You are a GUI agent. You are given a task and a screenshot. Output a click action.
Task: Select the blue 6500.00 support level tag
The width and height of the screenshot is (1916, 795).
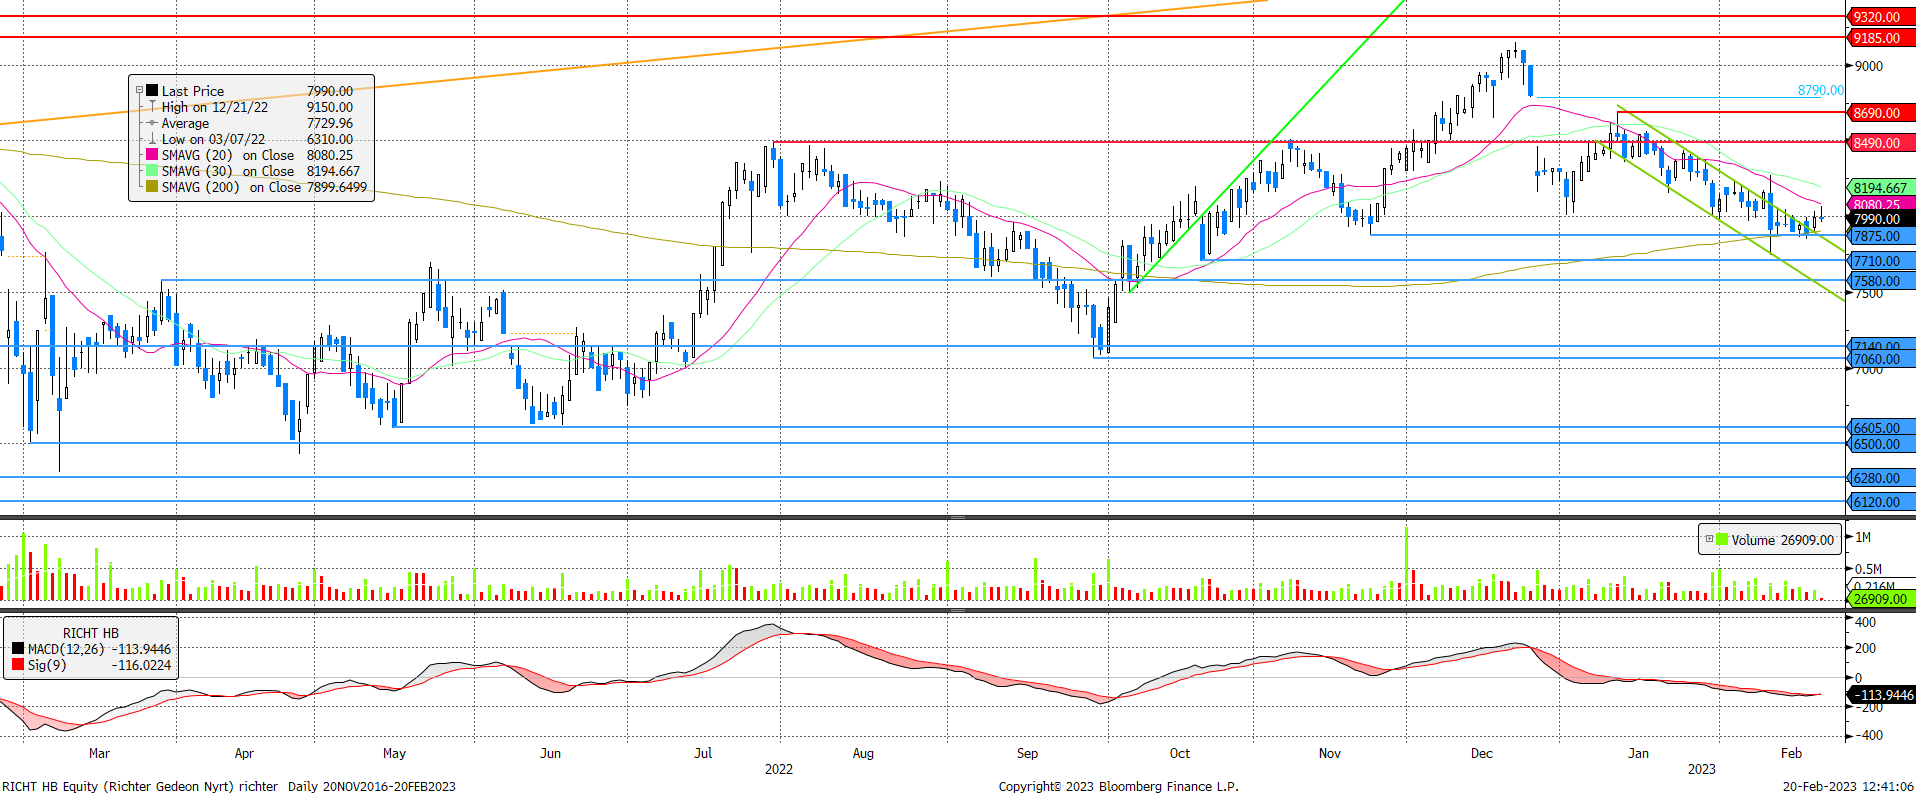pos(1876,444)
